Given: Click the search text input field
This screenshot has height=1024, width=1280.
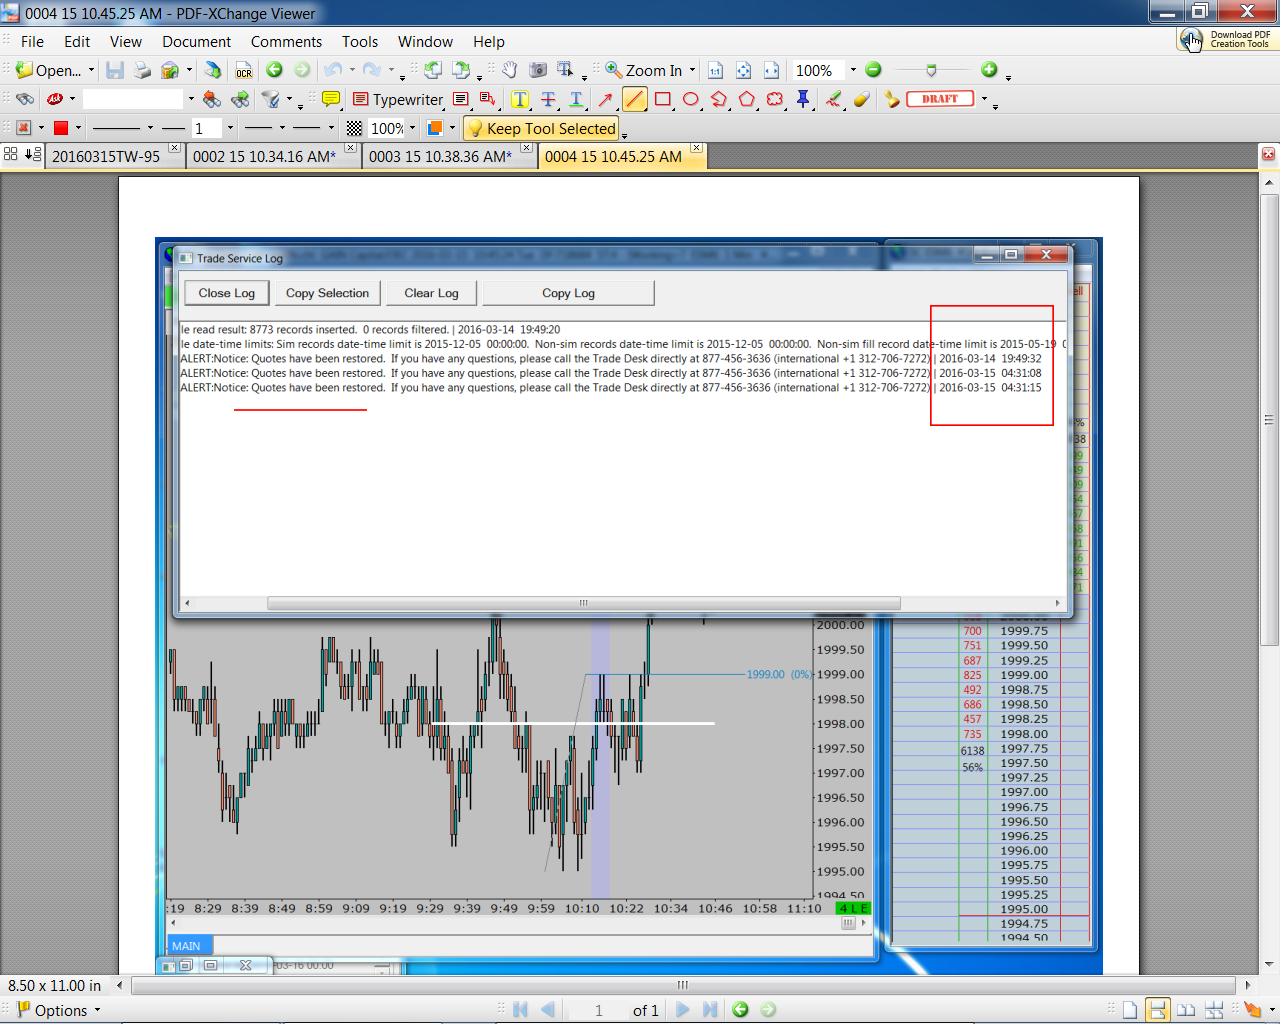Looking at the screenshot, I should (133, 99).
